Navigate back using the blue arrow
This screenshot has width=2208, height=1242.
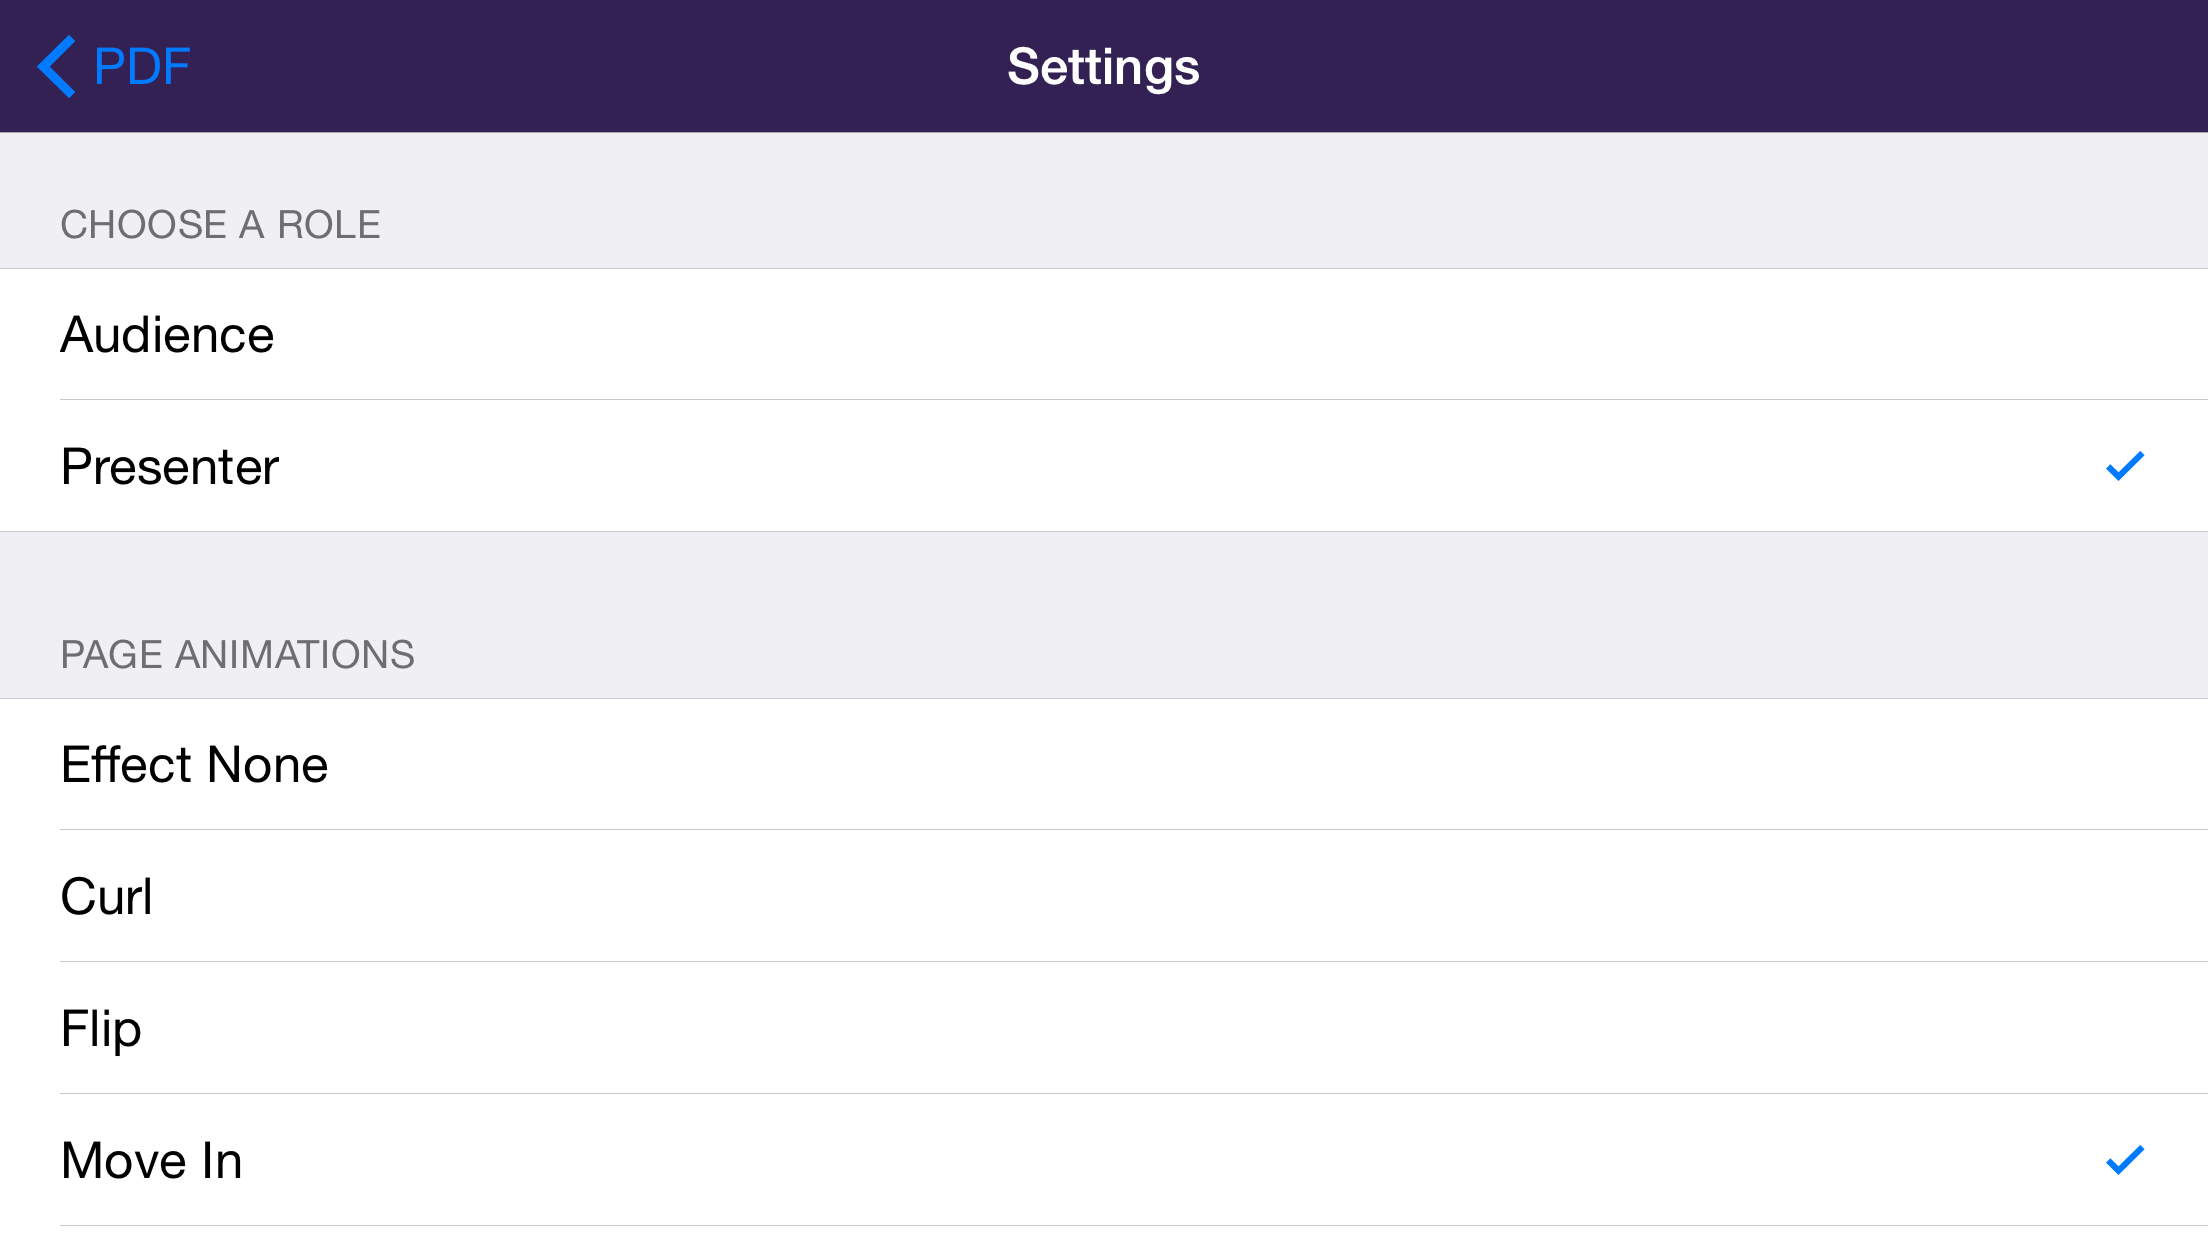tap(57, 66)
